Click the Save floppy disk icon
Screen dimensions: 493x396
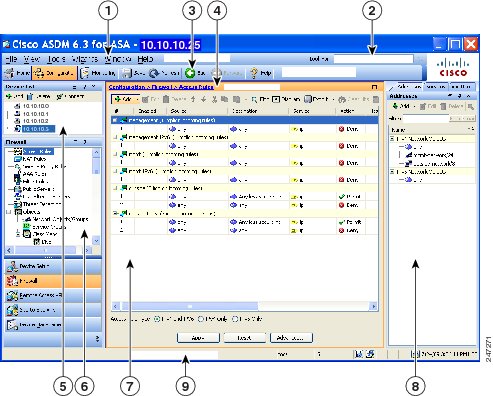[x=127, y=73]
